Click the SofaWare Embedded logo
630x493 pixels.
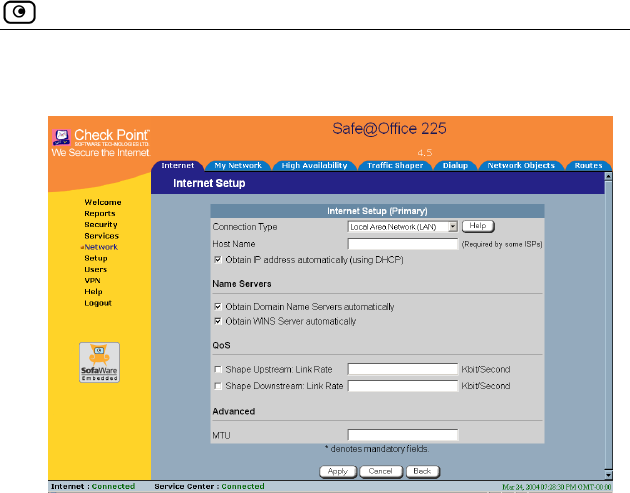point(99,362)
